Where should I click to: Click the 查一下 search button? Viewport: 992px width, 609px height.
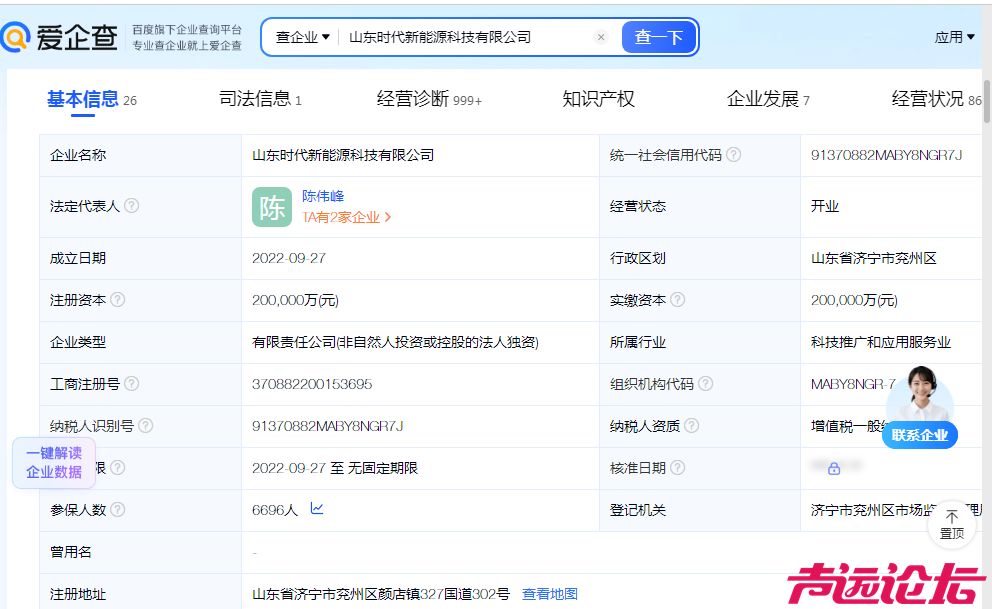[x=659, y=37]
